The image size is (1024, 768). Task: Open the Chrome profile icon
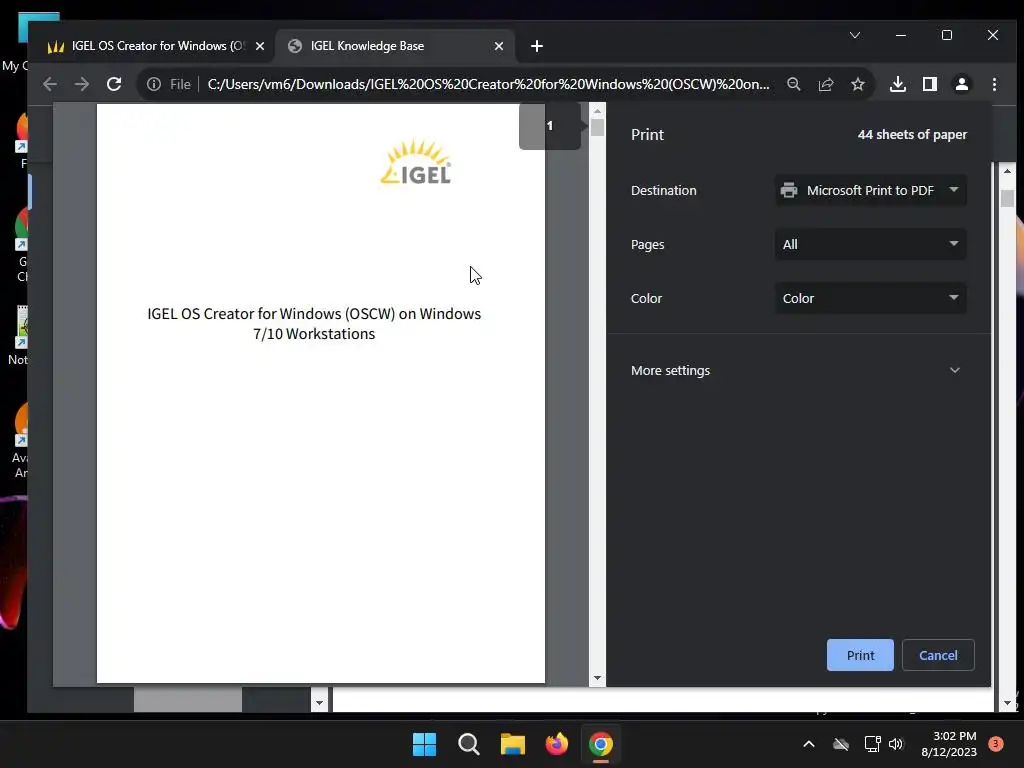(962, 84)
